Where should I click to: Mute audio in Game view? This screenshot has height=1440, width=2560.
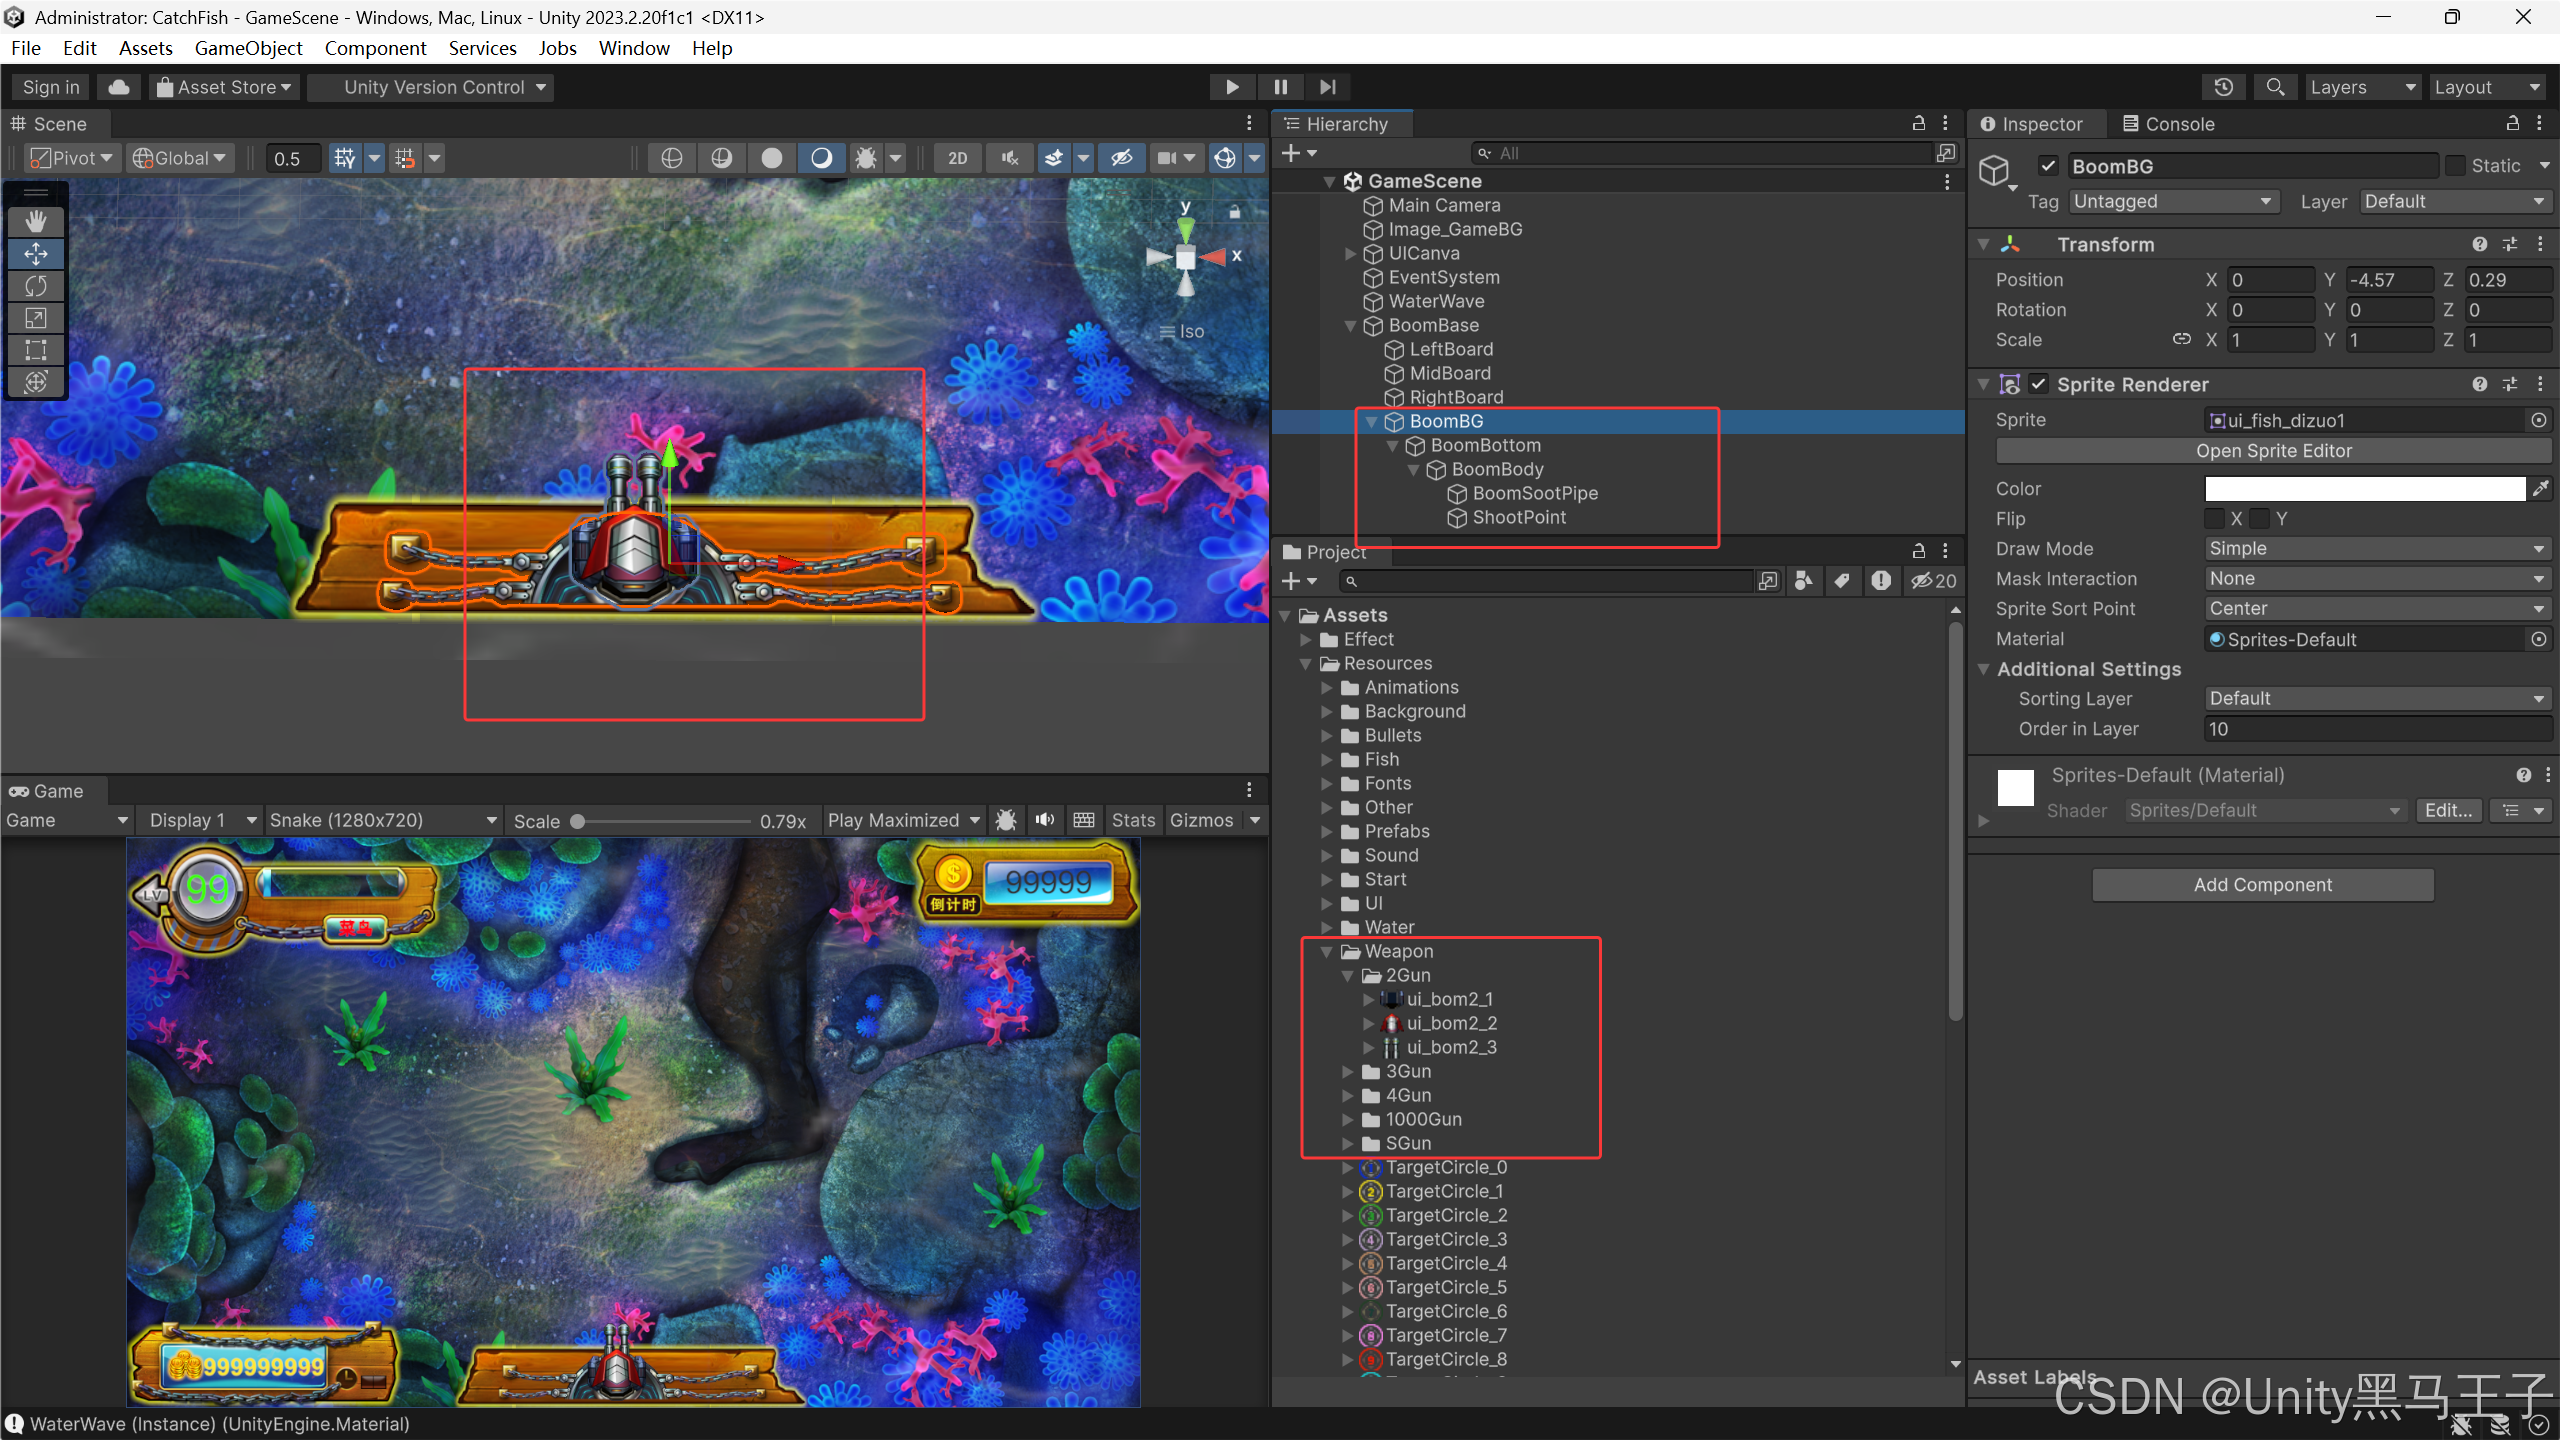[x=1044, y=820]
